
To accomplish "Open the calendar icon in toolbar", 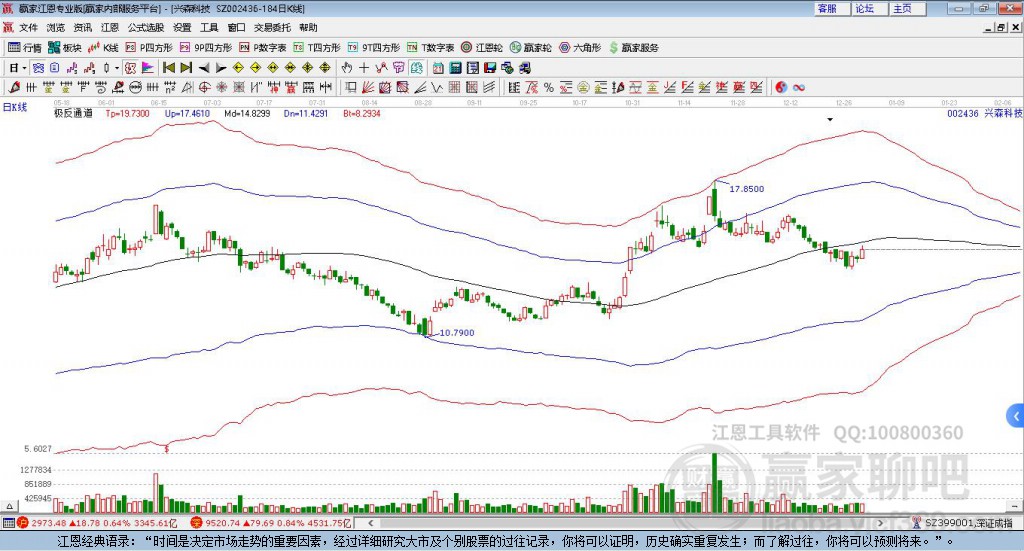I will (x=438, y=68).
